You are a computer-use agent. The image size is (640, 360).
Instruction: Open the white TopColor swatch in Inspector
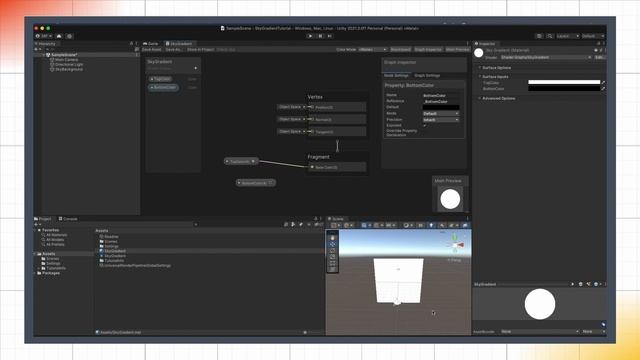point(564,82)
